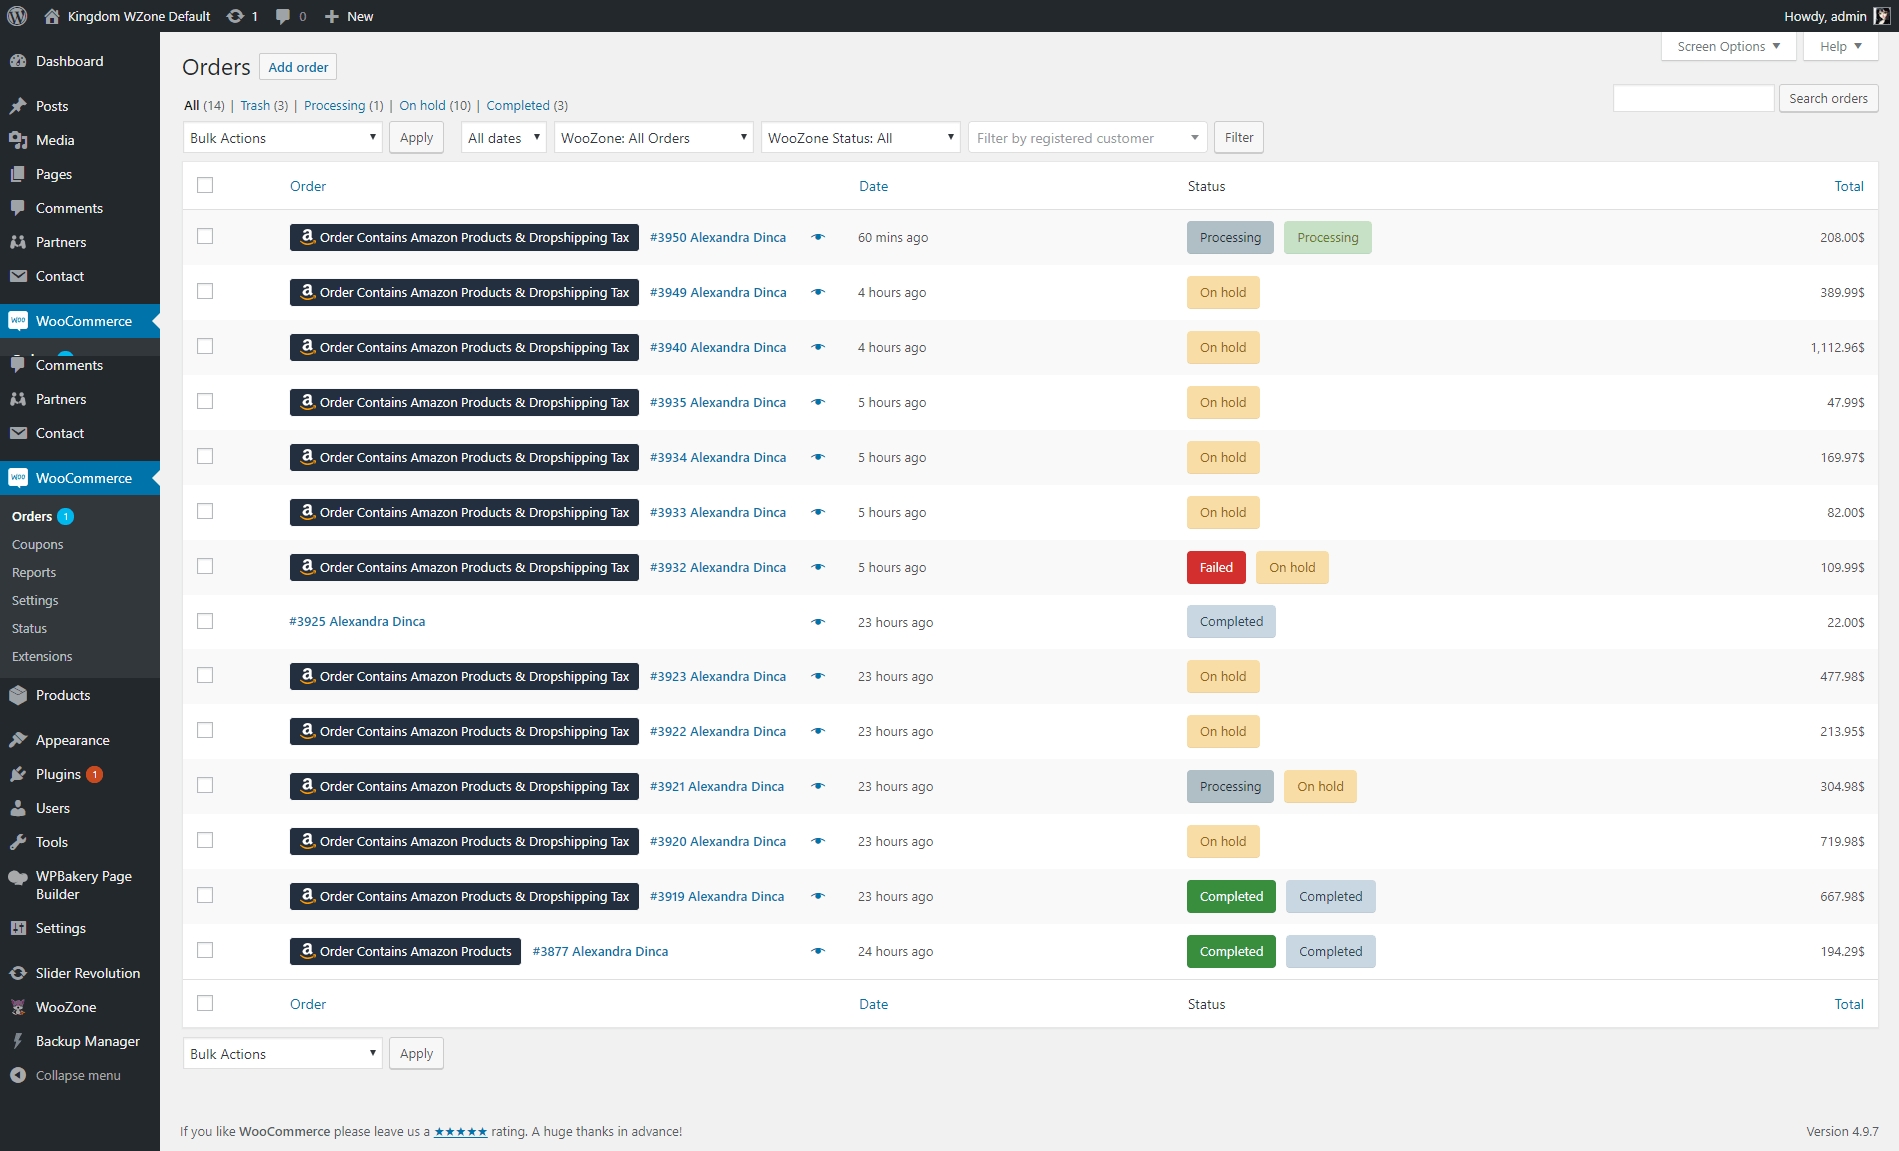This screenshot has width=1899, height=1151.
Task: Click the Media sidebar icon
Action: click(18, 140)
